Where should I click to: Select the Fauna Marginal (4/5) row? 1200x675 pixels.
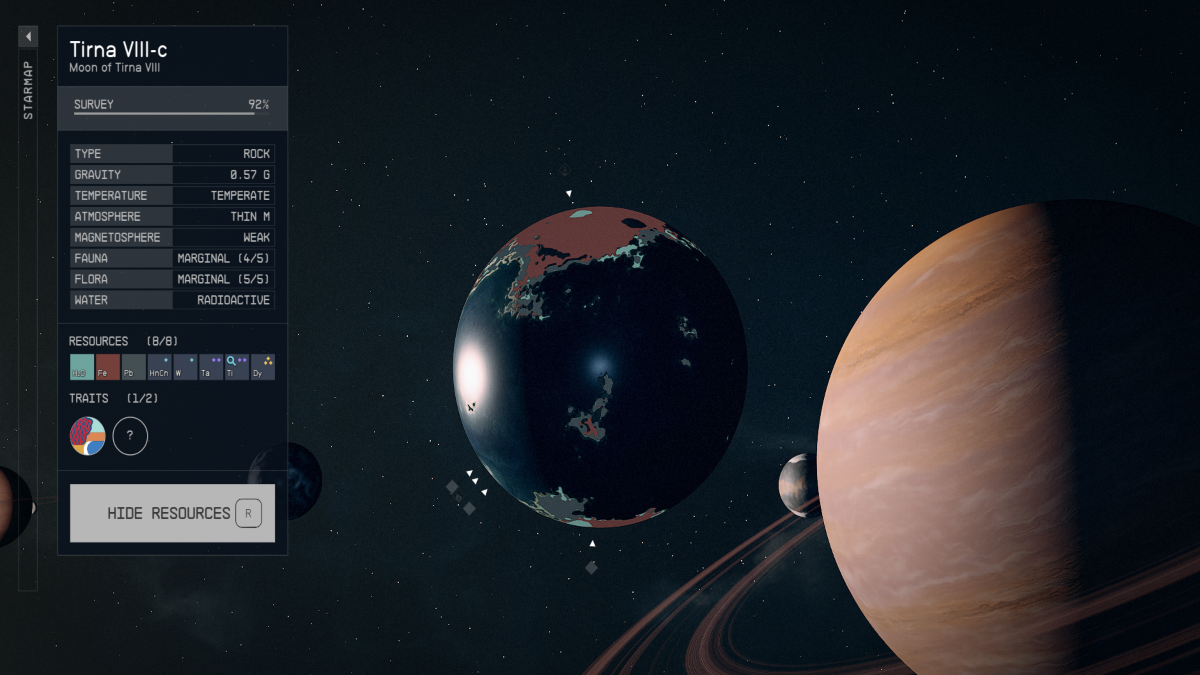pos(172,258)
